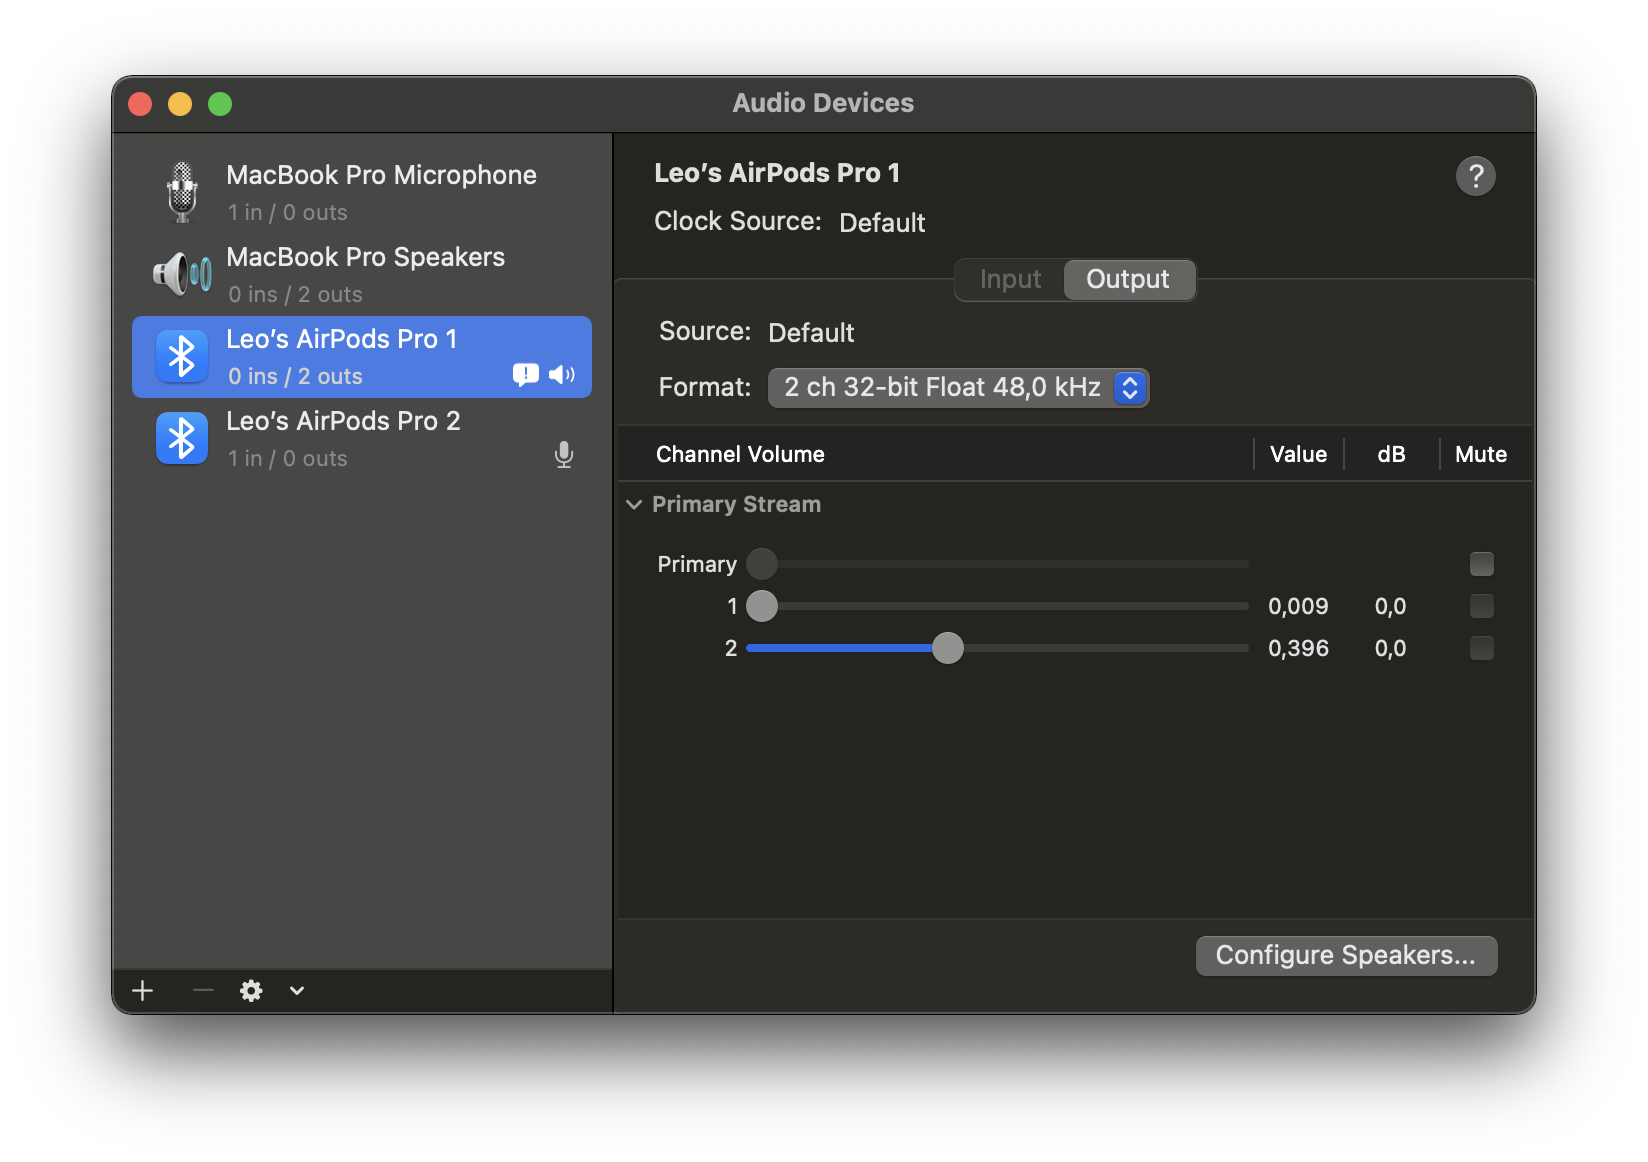Mute channel 1 checkbox
Viewport: 1648px width, 1162px height.
tap(1482, 606)
